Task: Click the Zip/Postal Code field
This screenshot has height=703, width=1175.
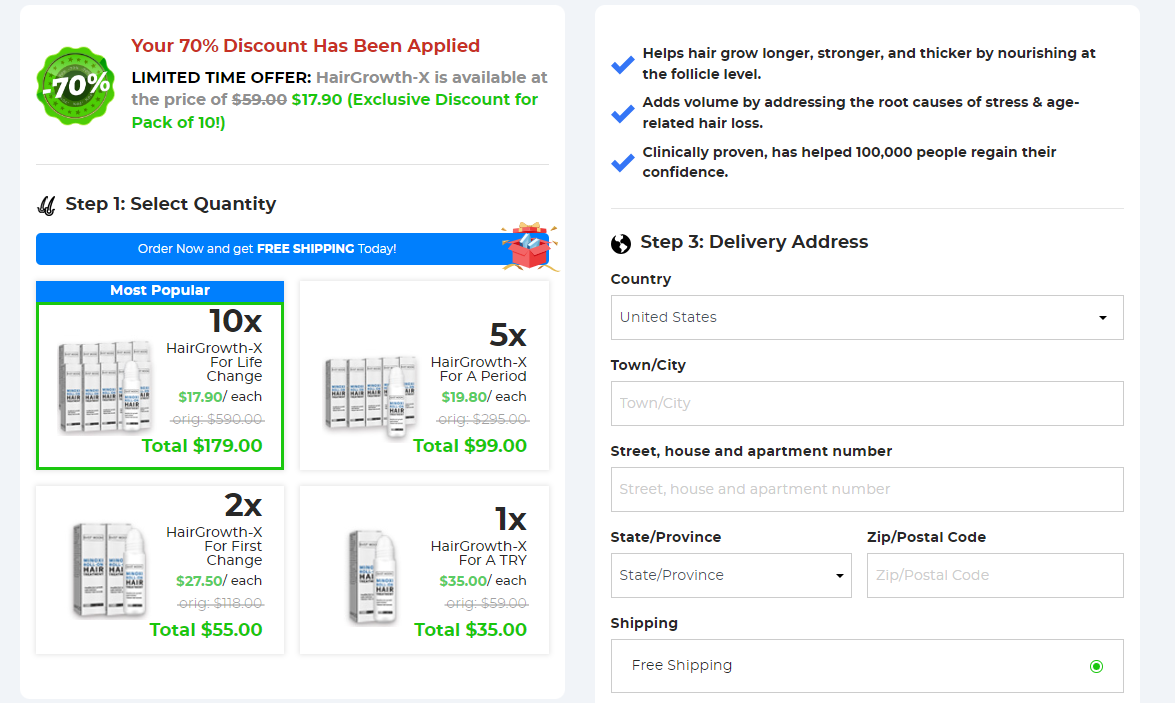Action: pos(994,576)
